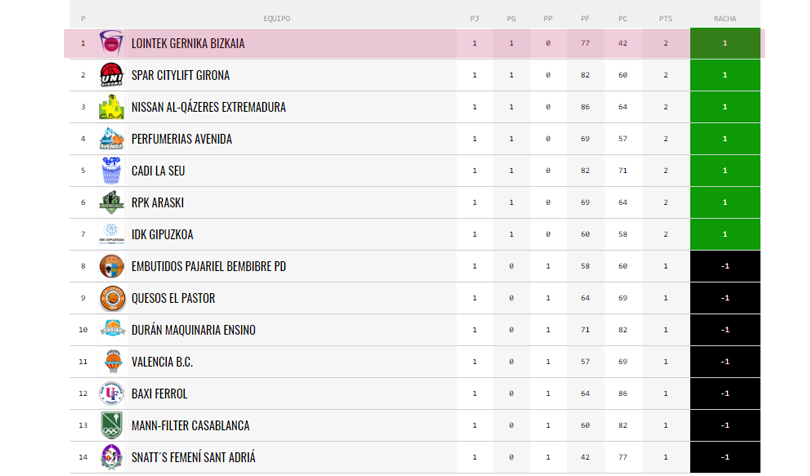
Task: Click the Mann-Filter Casablanca green logo
Action: (x=112, y=425)
